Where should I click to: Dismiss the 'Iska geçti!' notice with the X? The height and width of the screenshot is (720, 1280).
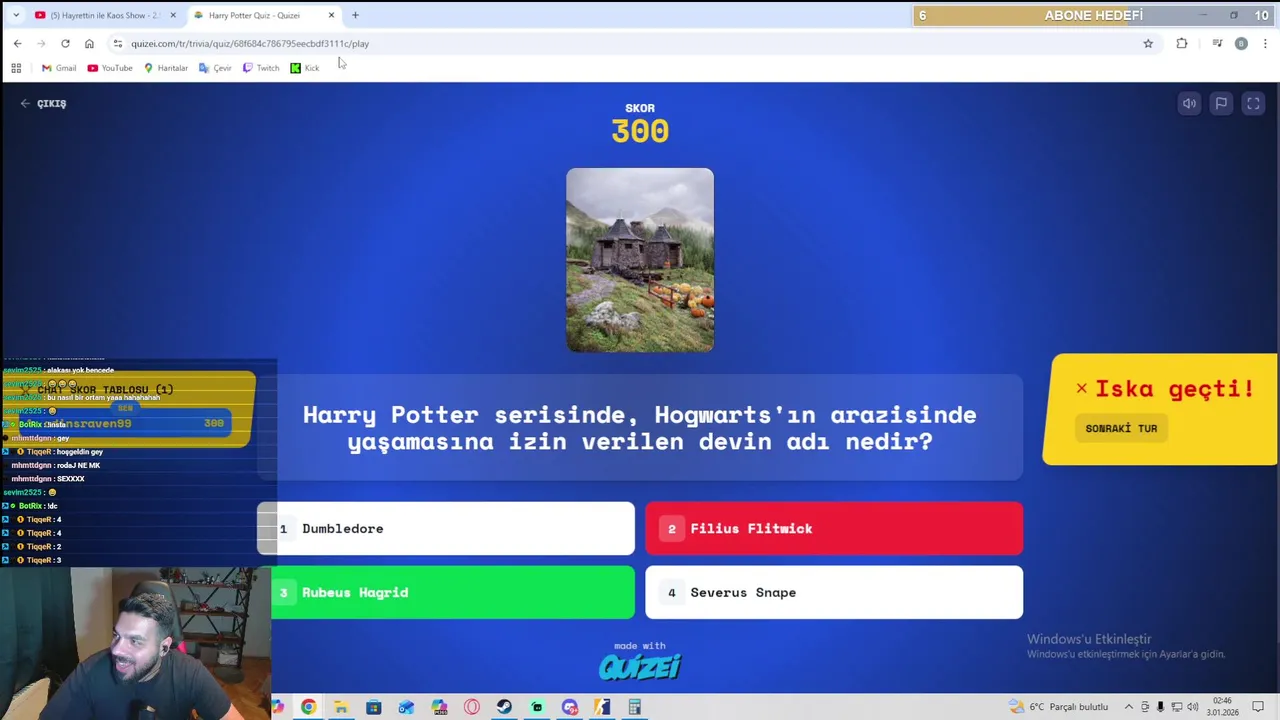coord(1081,388)
